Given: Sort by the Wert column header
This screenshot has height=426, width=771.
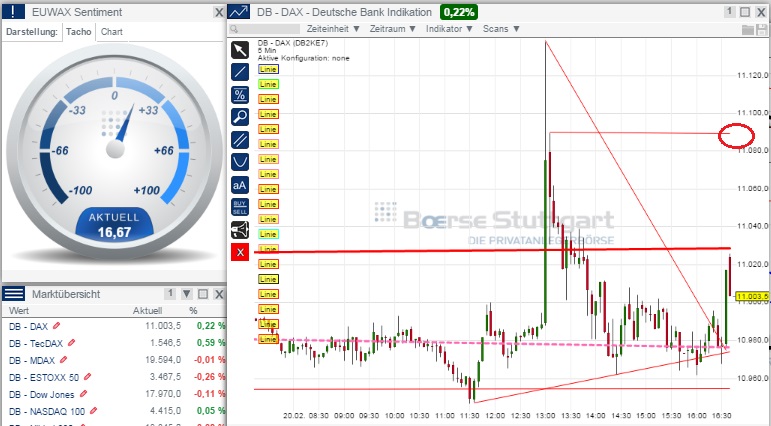Looking at the screenshot, I should click(19, 310).
